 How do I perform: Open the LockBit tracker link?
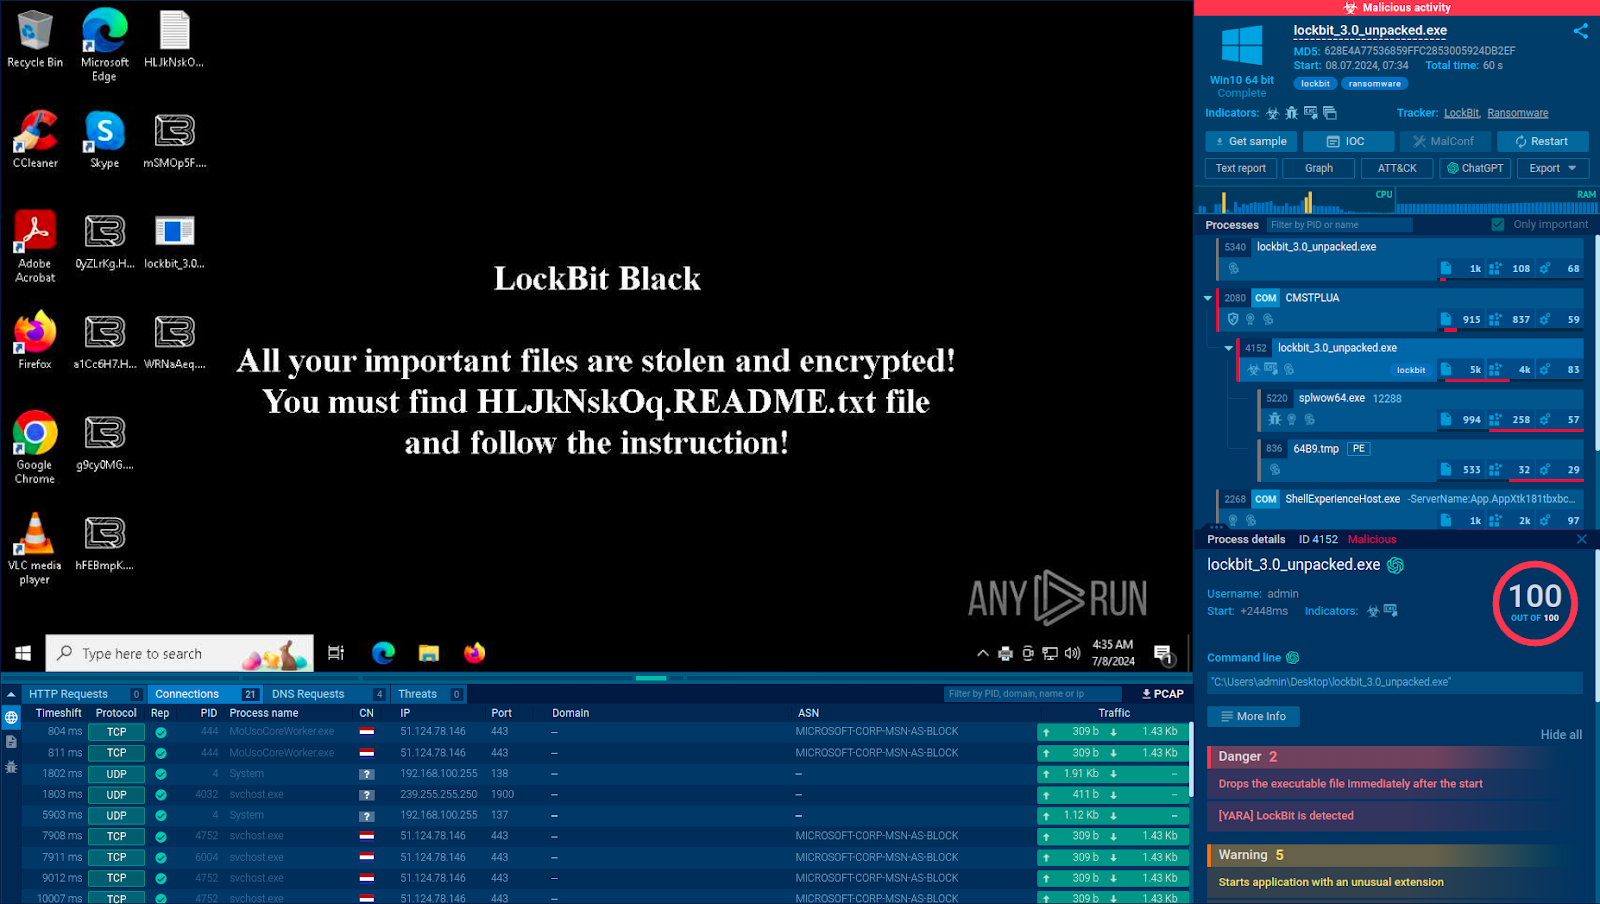coord(1461,113)
